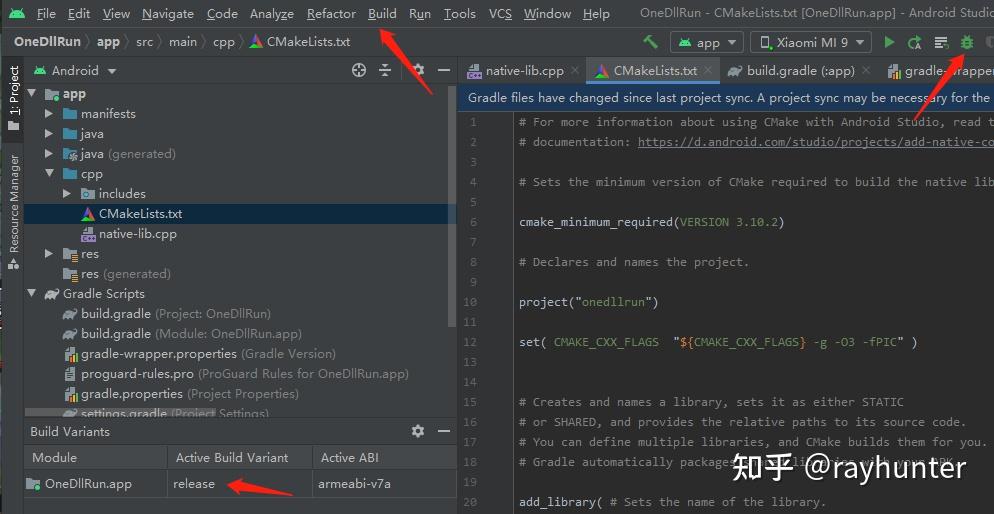This screenshot has width=994, height=514.
Task: Expand the java folder
Action: 49,134
